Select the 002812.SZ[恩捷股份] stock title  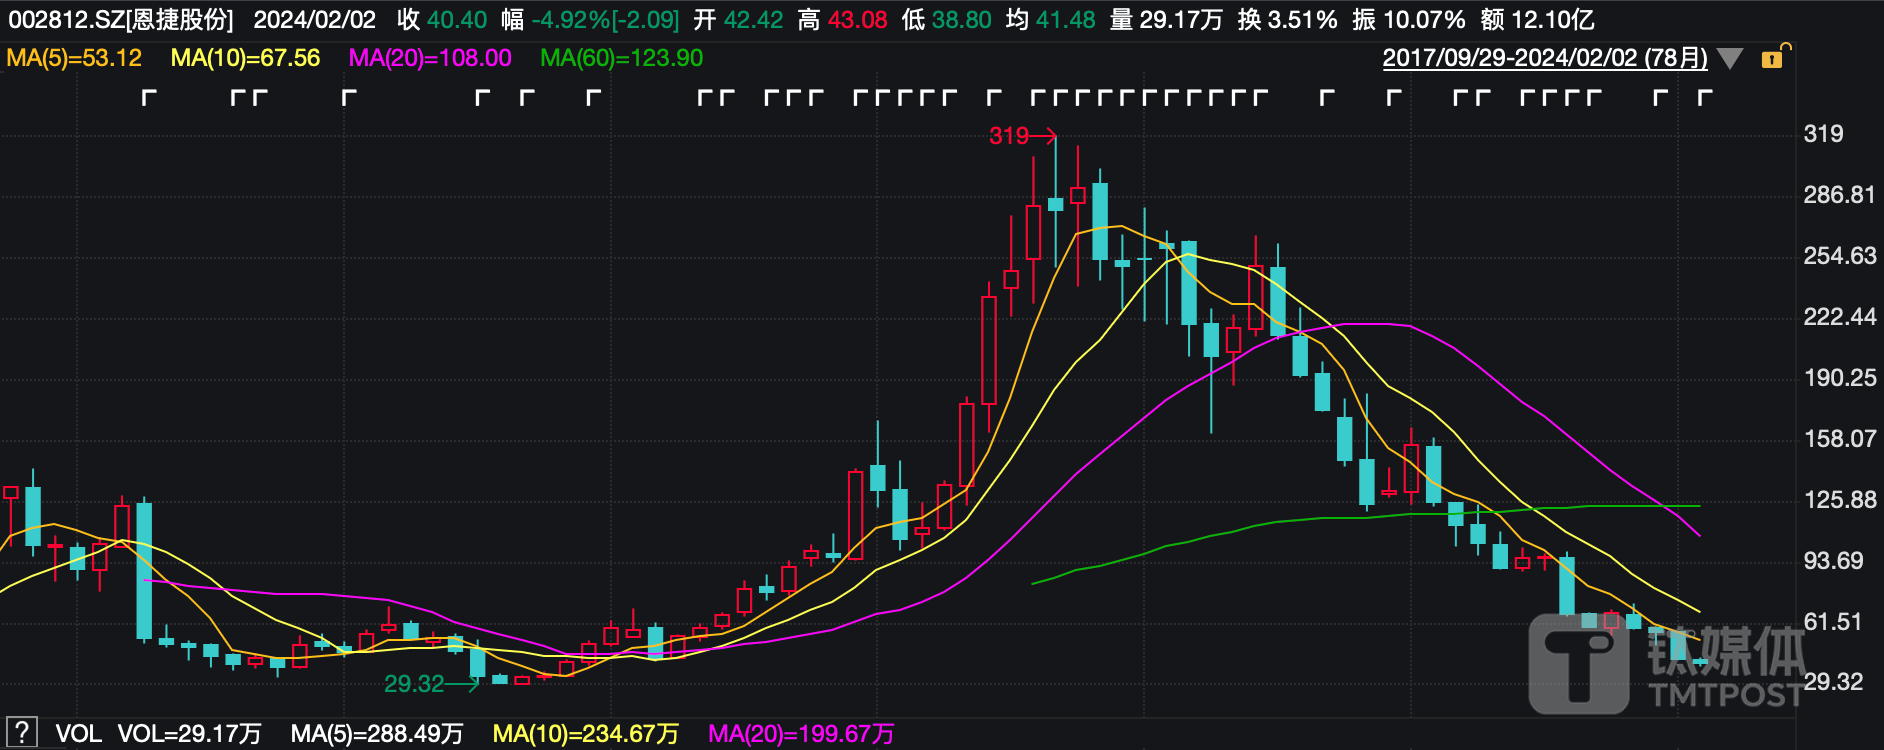121,20
